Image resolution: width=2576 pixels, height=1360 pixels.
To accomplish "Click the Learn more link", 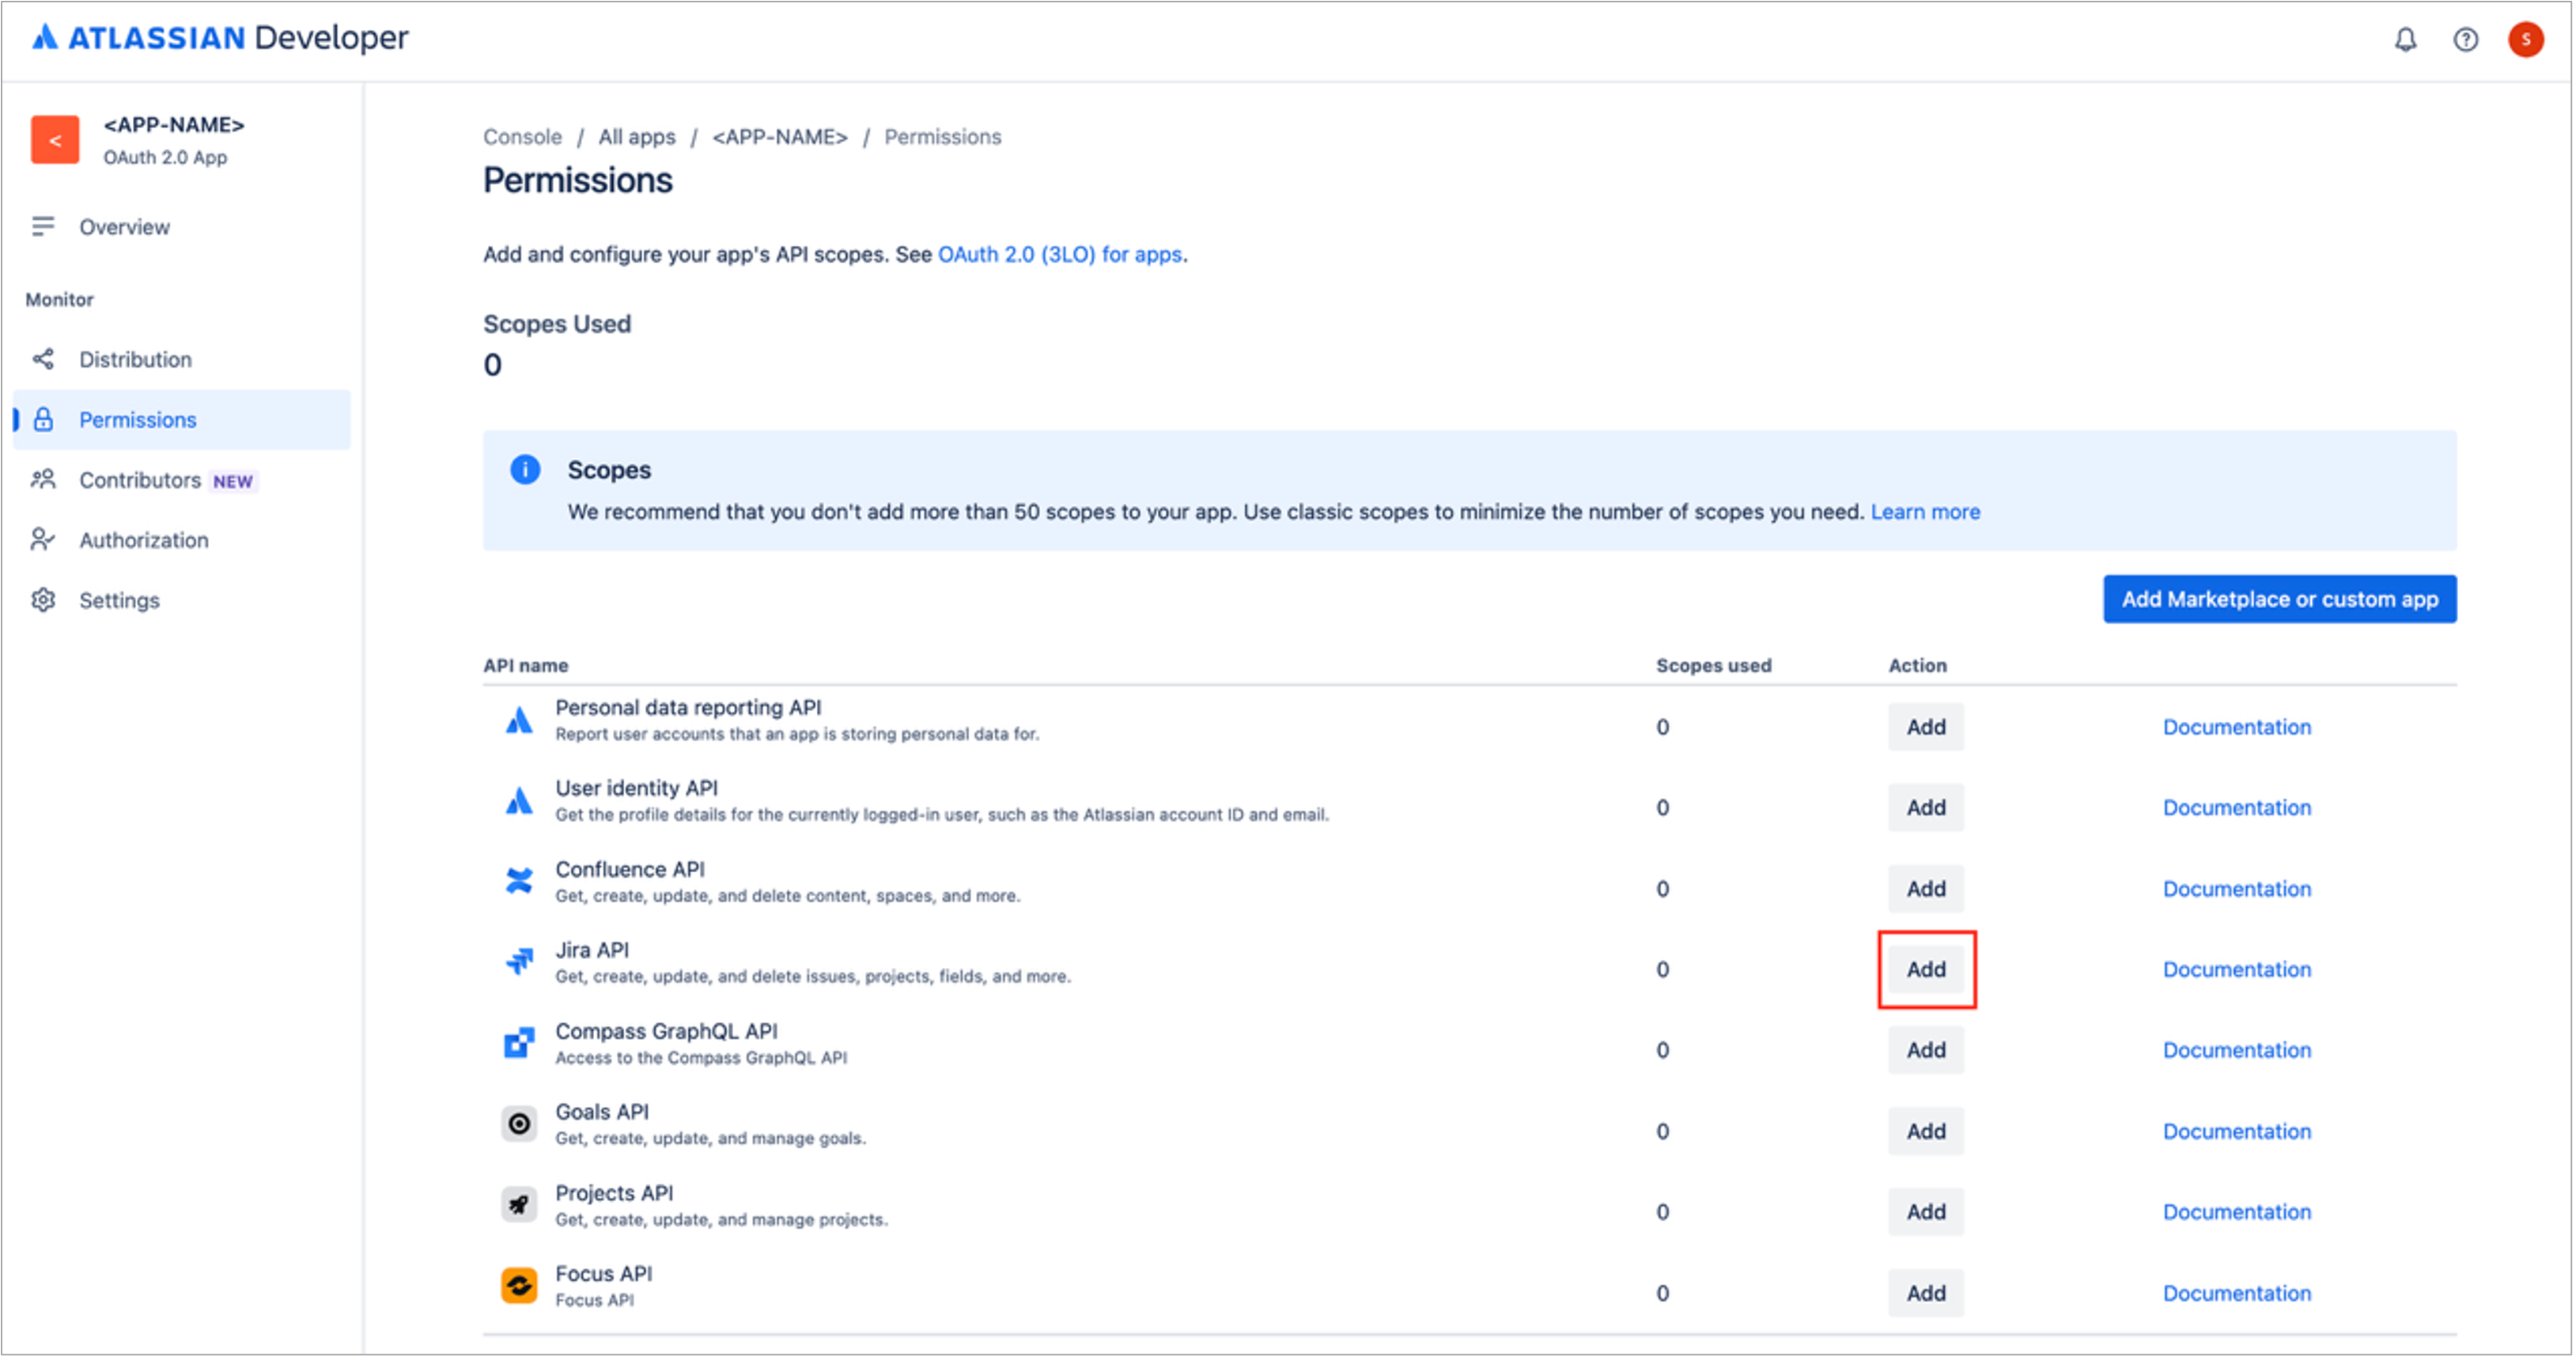I will pos(1925,512).
